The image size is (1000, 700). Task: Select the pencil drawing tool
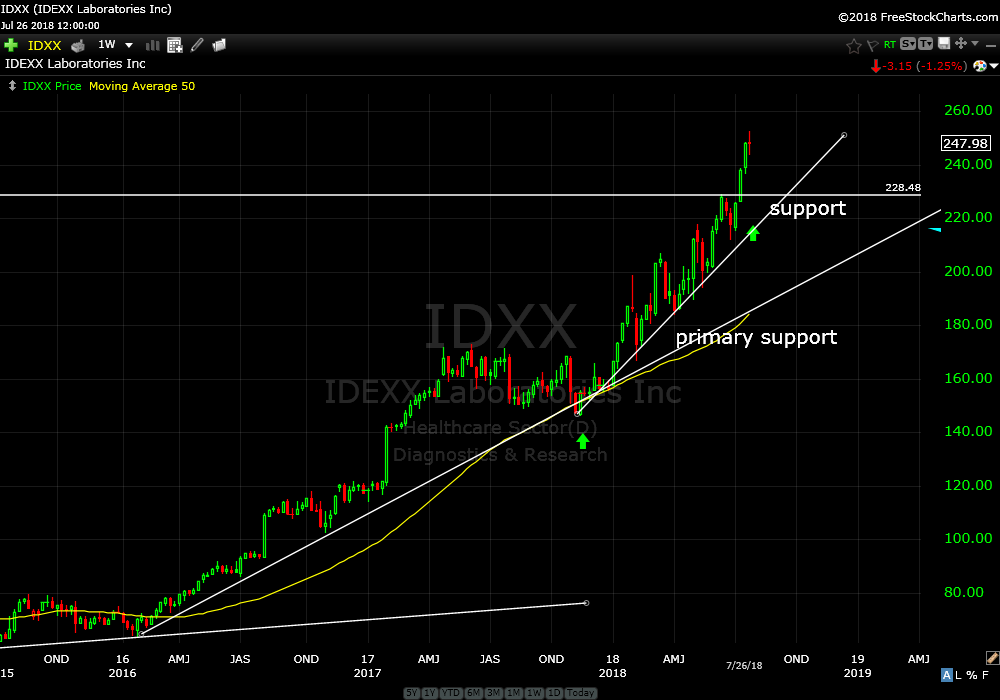coord(197,45)
